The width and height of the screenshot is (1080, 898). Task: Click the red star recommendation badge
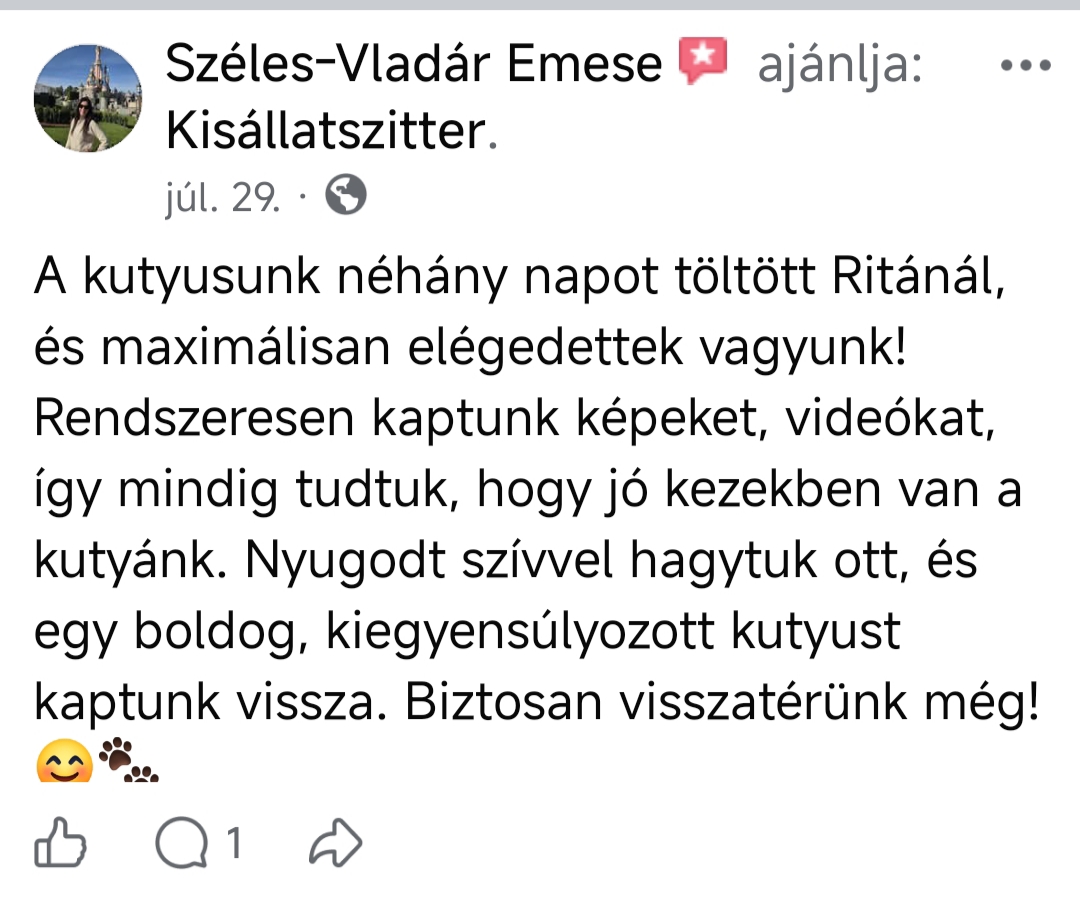703,64
